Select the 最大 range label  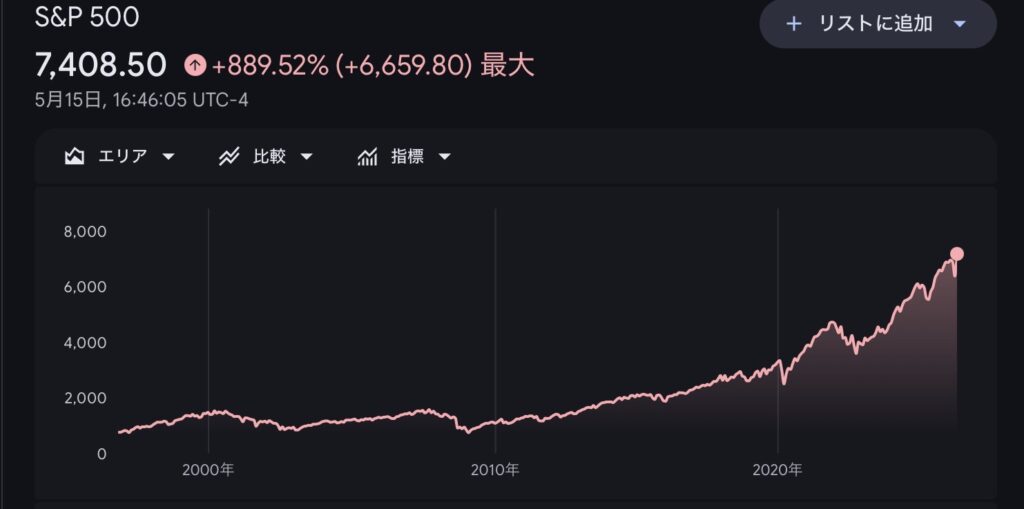(x=507, y=65)
